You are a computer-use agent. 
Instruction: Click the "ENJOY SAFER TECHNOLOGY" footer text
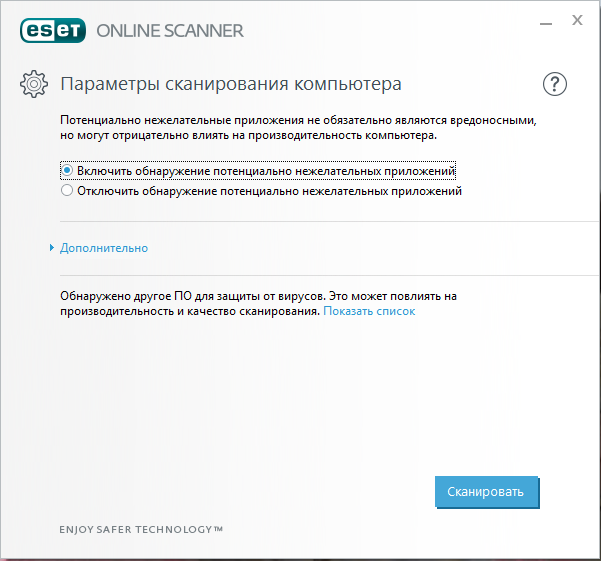[141, 530]
